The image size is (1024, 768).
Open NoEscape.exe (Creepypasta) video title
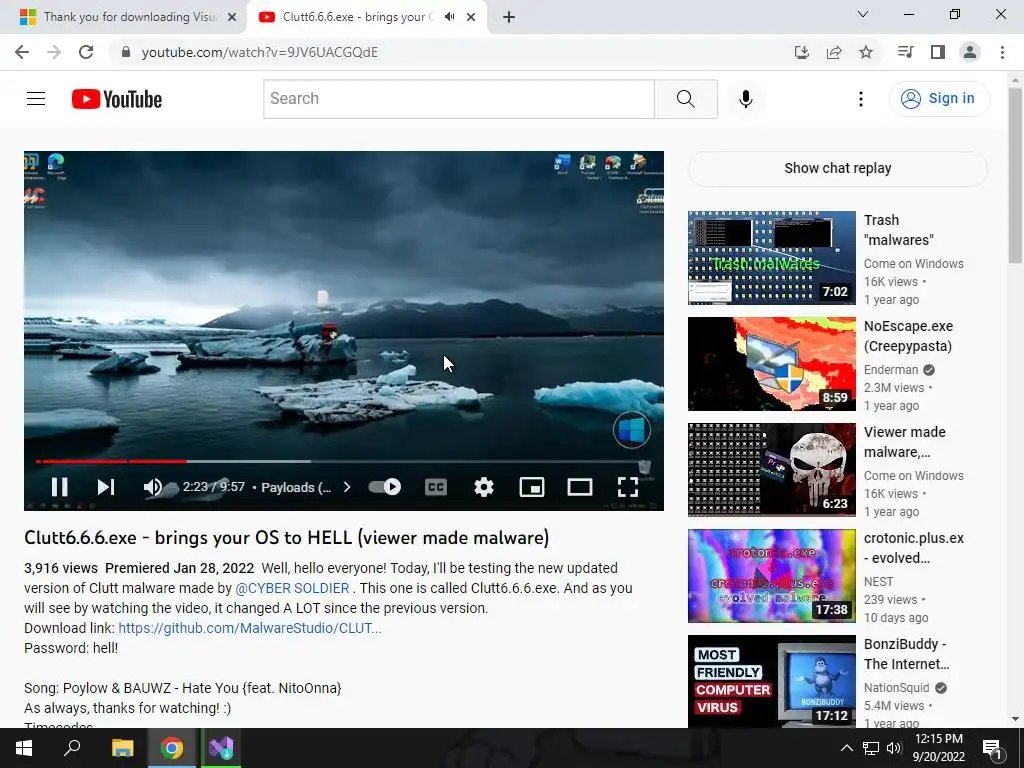pyautogui.click(x=908, y=336)
